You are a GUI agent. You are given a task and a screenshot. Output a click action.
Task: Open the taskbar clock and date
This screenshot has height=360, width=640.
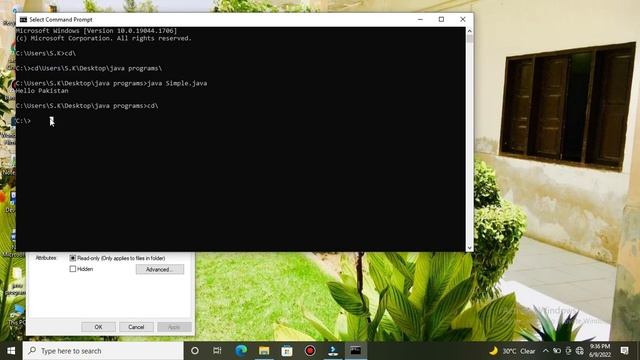pos(600,351)
